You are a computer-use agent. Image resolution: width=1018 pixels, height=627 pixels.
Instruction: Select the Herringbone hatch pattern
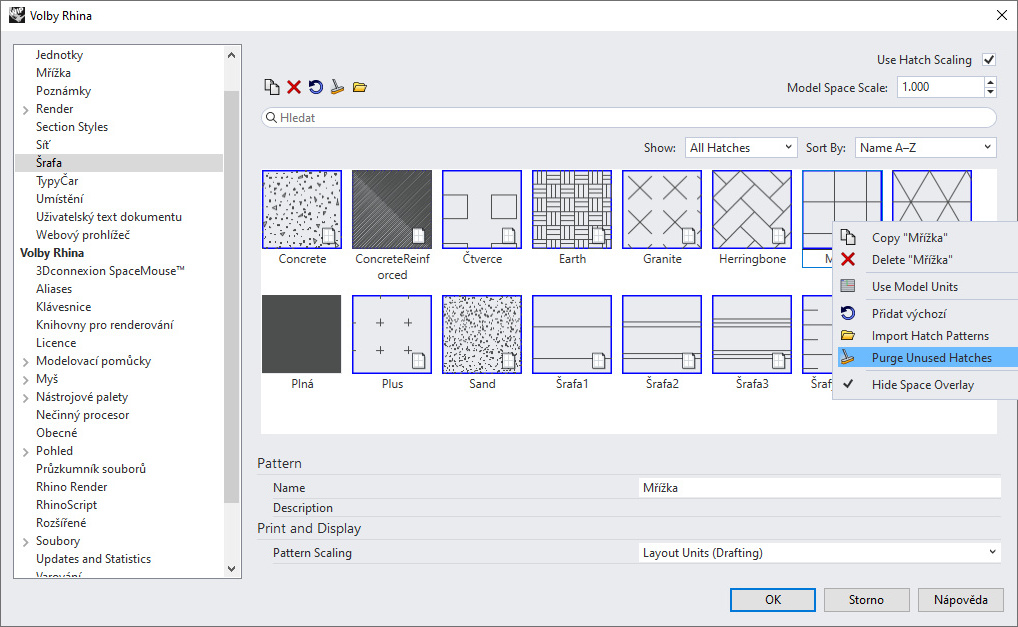coord(752,209)
